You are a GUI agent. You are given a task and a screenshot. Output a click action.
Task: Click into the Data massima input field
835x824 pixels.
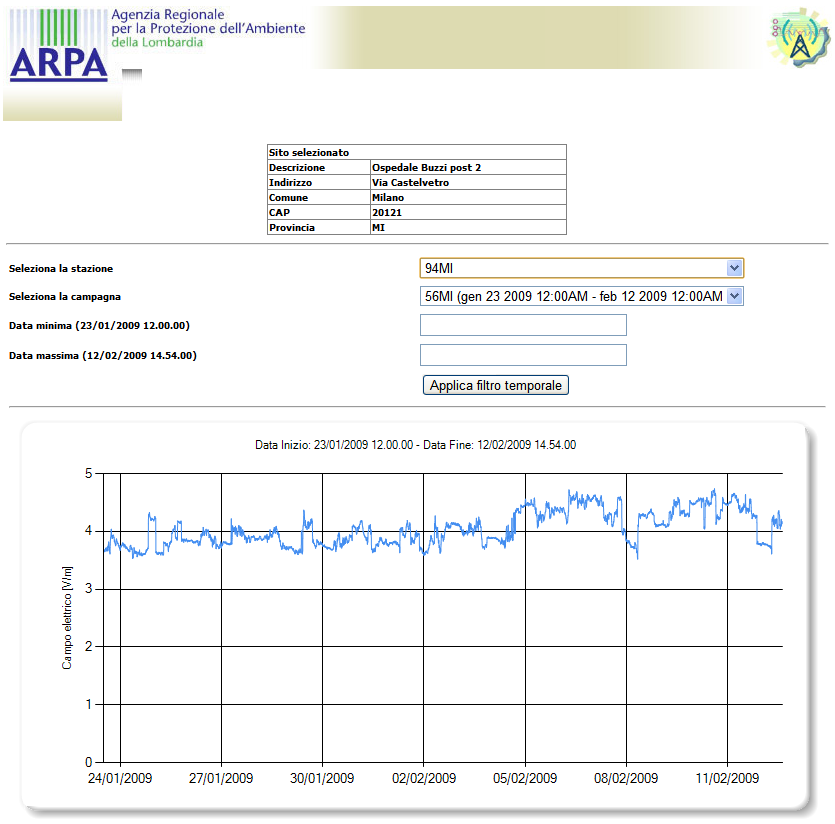coord(523,355)
